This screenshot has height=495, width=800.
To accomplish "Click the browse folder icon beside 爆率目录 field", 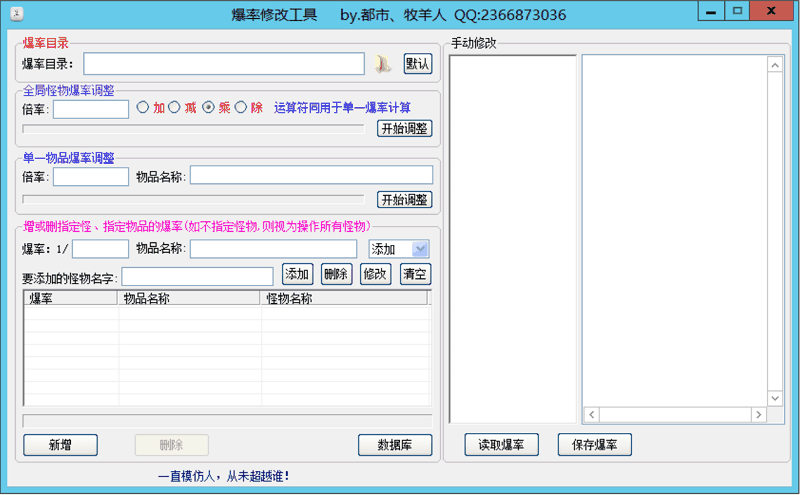I will pyautogui.click(x=384, y=64).
